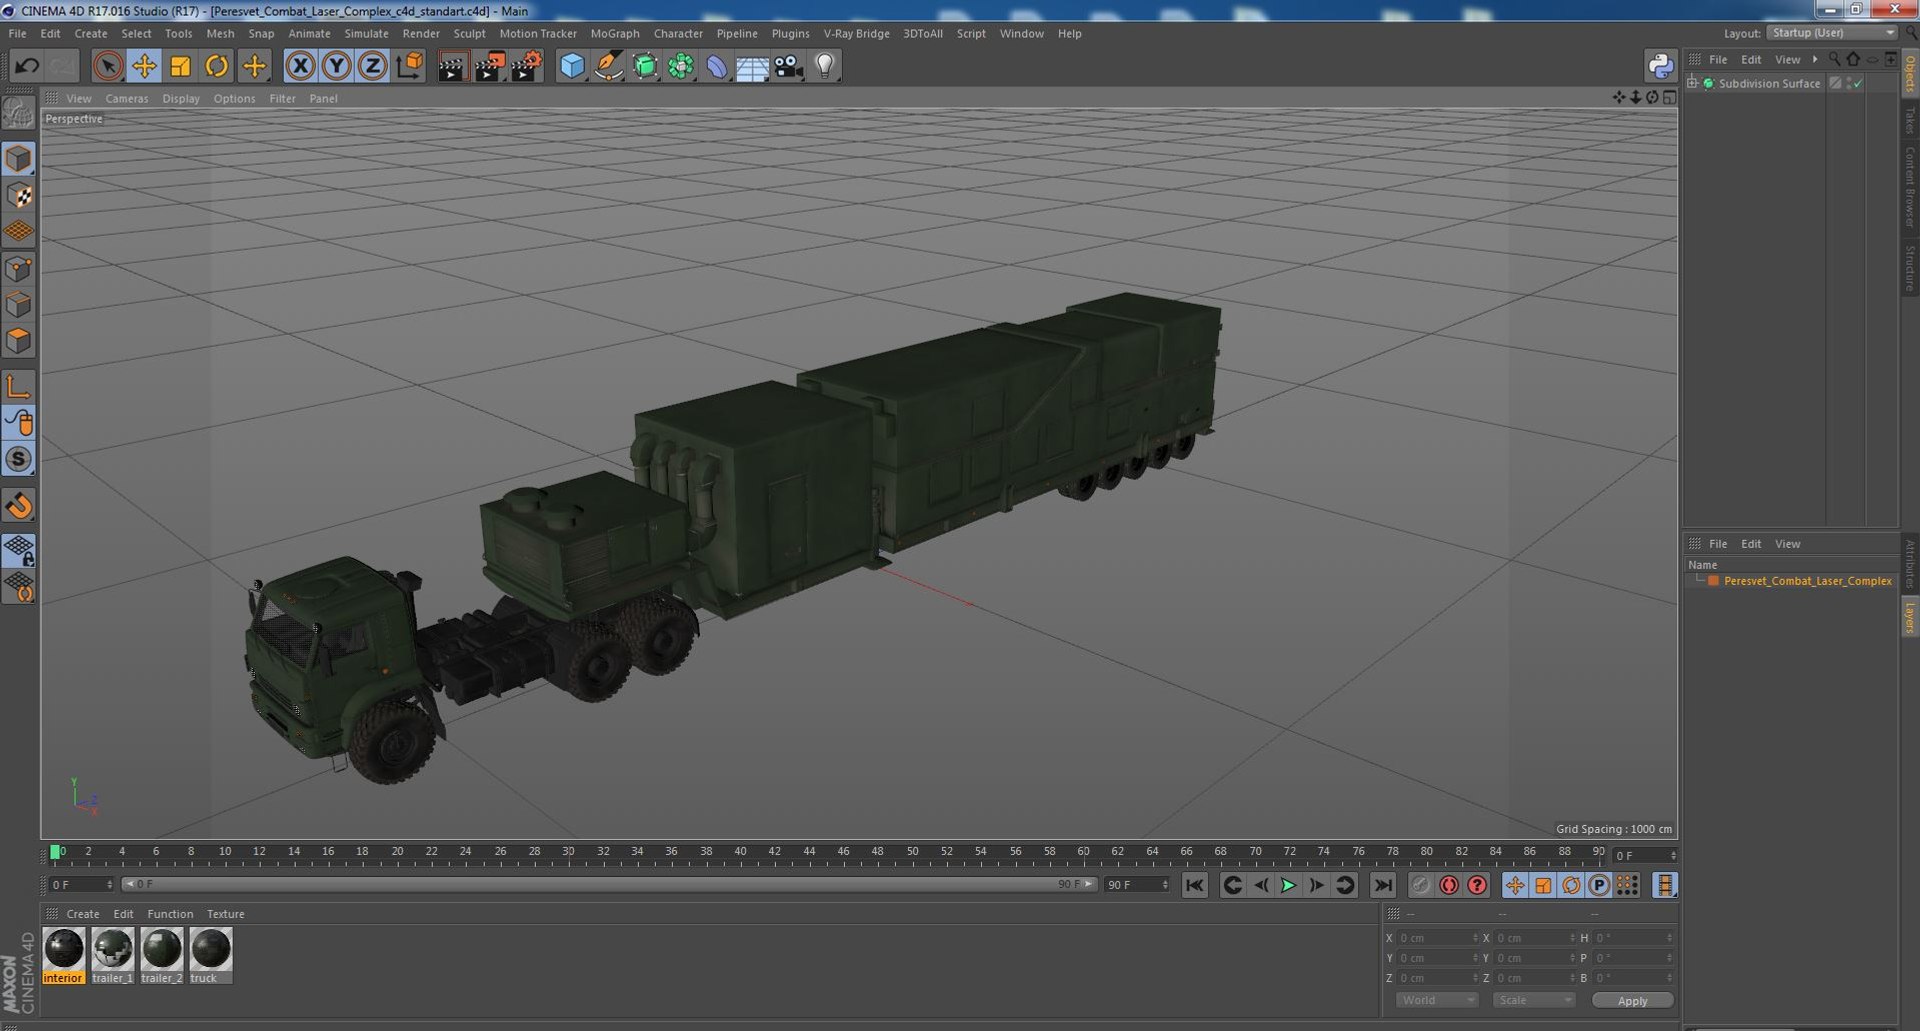Go to start of animation
The height and width of the screenshot is (1031, 1920).
[x=1194, y=885]
